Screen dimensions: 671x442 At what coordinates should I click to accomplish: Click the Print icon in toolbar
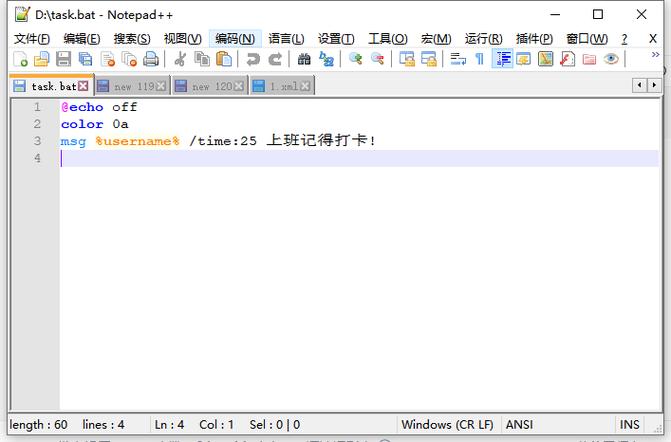[x=151, y=59]
